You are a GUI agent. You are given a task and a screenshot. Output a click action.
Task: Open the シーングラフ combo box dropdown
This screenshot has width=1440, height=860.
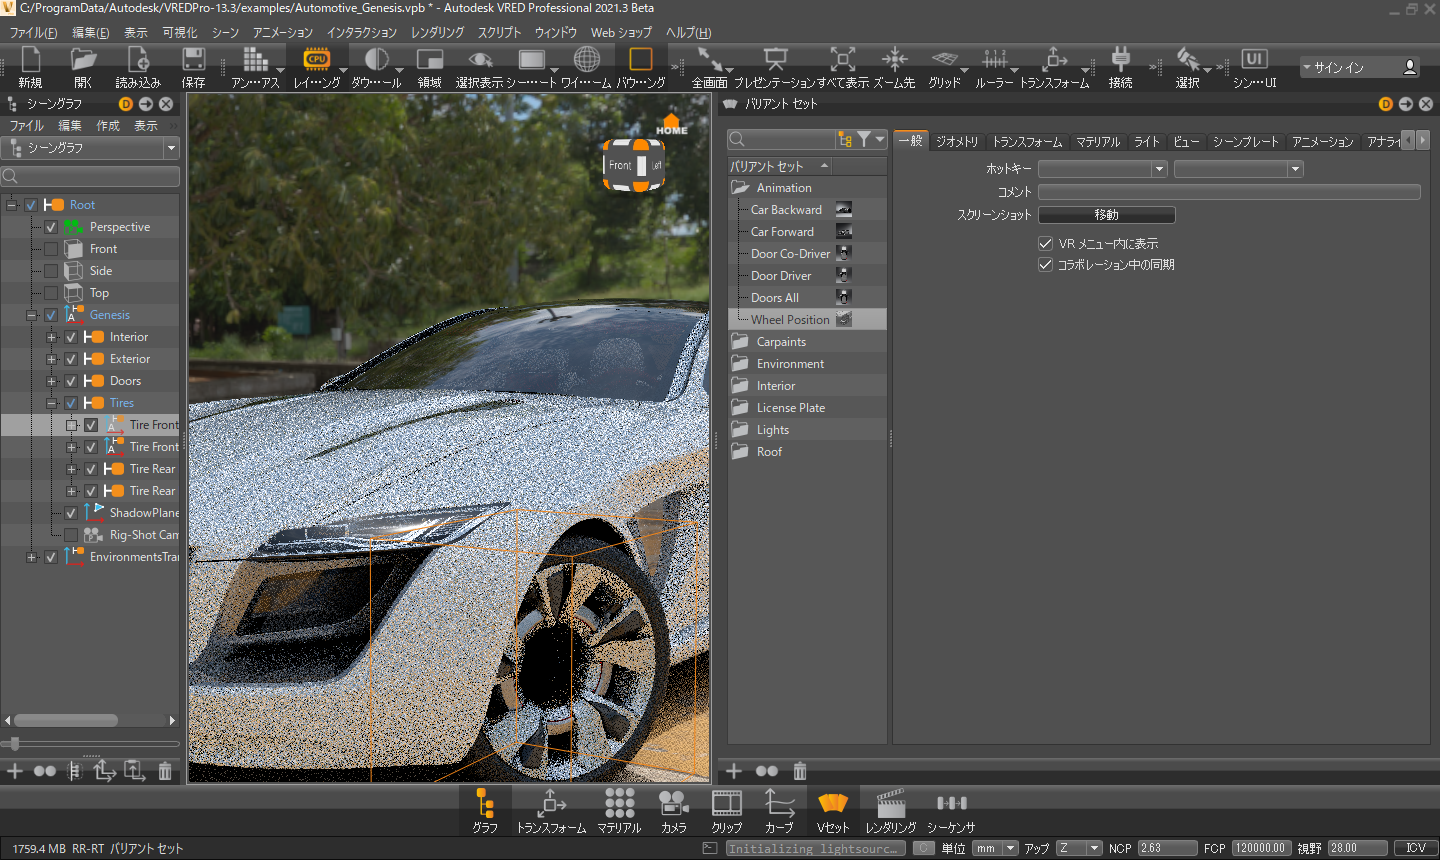[171, 148]
